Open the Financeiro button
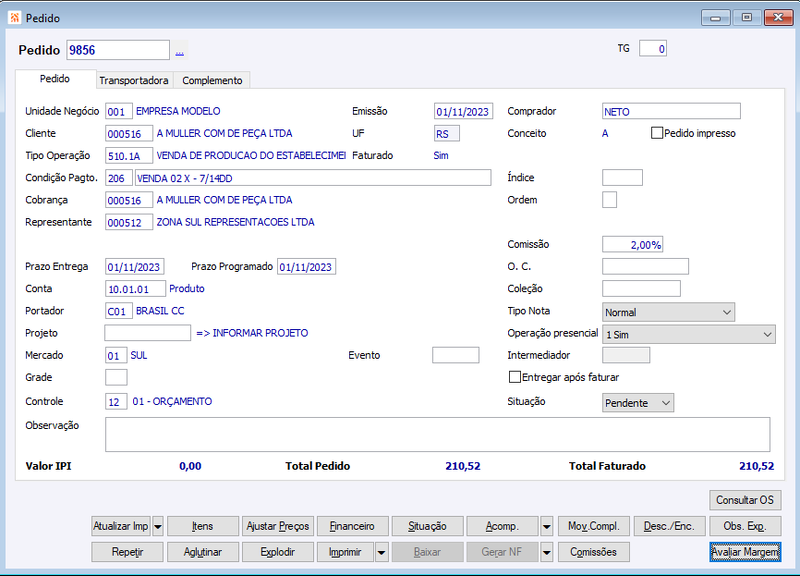800x576 pixels. coord(352,526)
